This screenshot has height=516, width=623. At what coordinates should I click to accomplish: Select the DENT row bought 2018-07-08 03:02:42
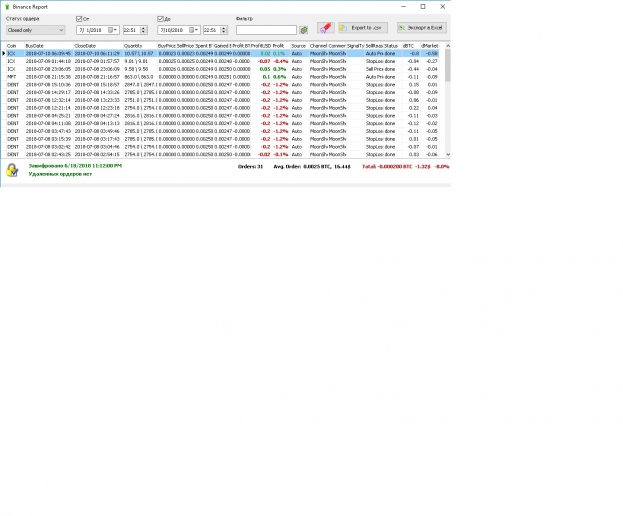222,147
